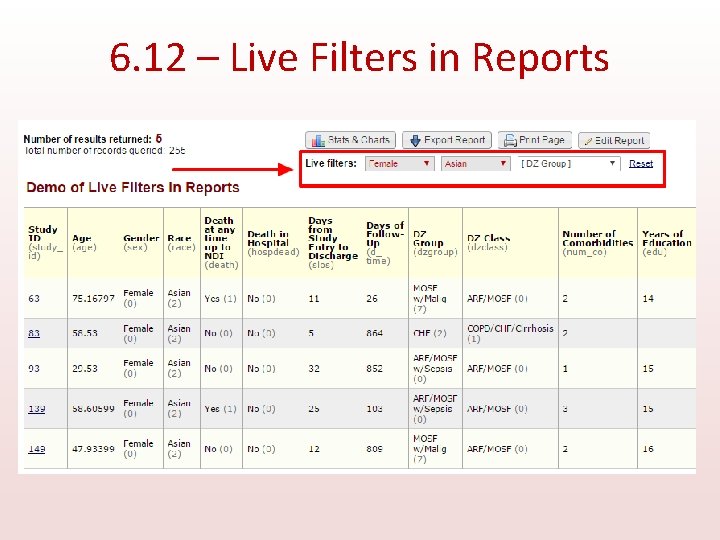The width and height of the screenshot is (720, 540).
Task: Open record with Study ID 139
Action: pos(37,409)
